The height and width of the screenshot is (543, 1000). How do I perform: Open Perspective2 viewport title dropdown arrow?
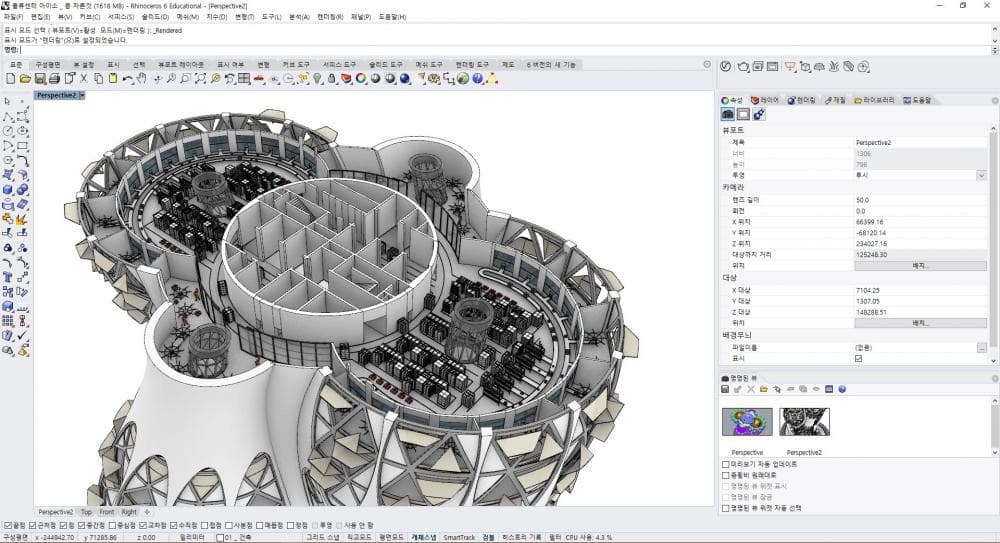click(x=82, y=95)
